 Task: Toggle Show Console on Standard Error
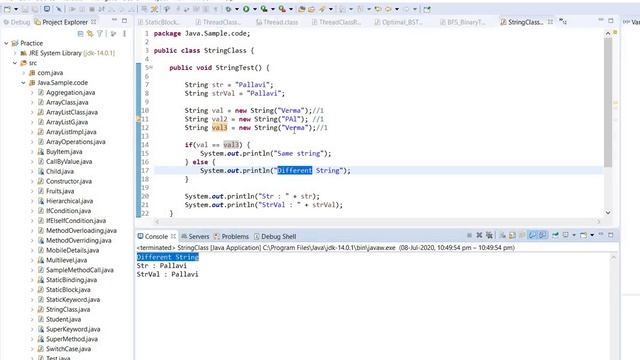click(x=542, y=235)
